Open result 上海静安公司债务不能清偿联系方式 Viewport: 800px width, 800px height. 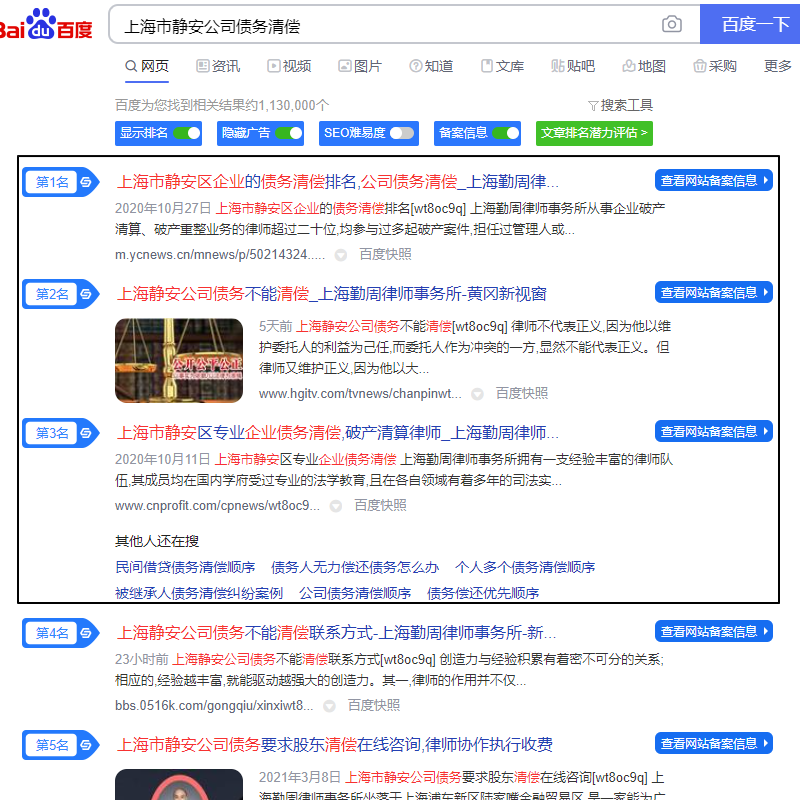point(336,633)
